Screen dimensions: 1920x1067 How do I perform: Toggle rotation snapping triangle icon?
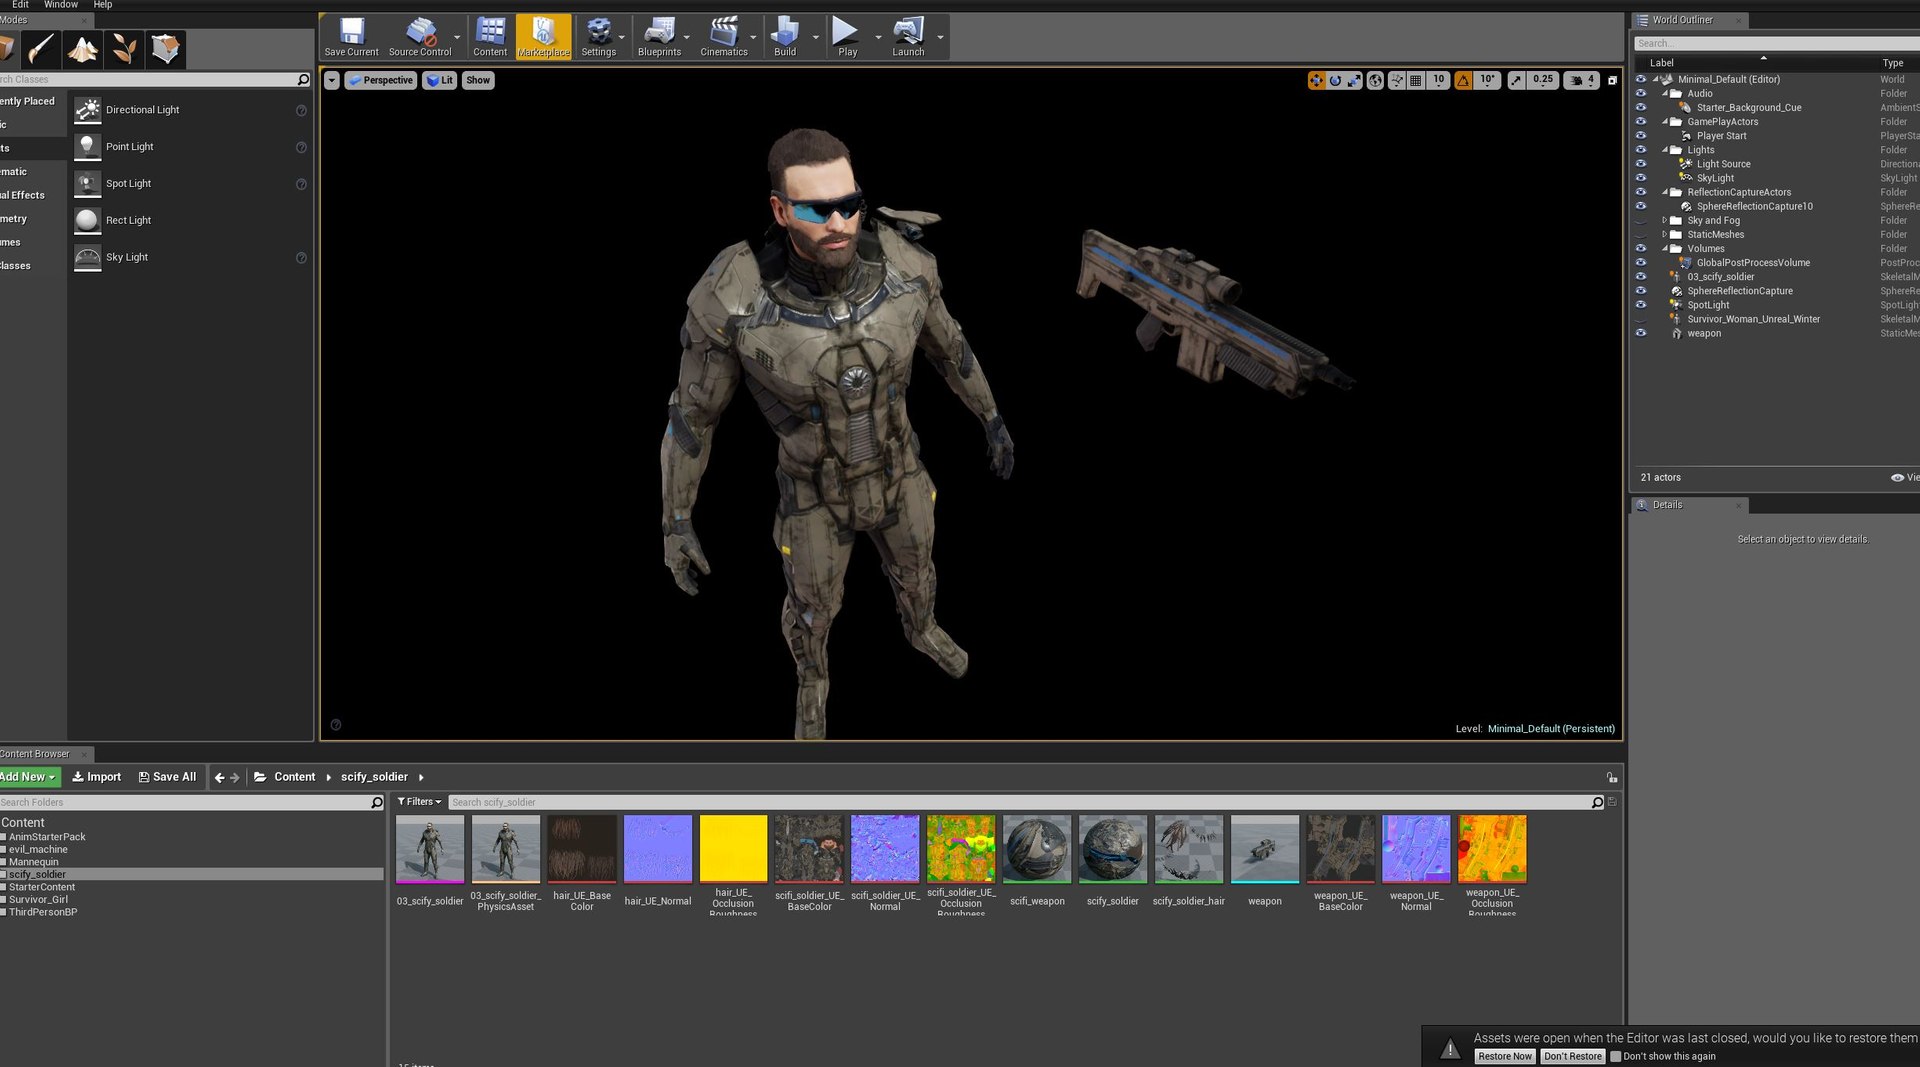click(1464, 80)
